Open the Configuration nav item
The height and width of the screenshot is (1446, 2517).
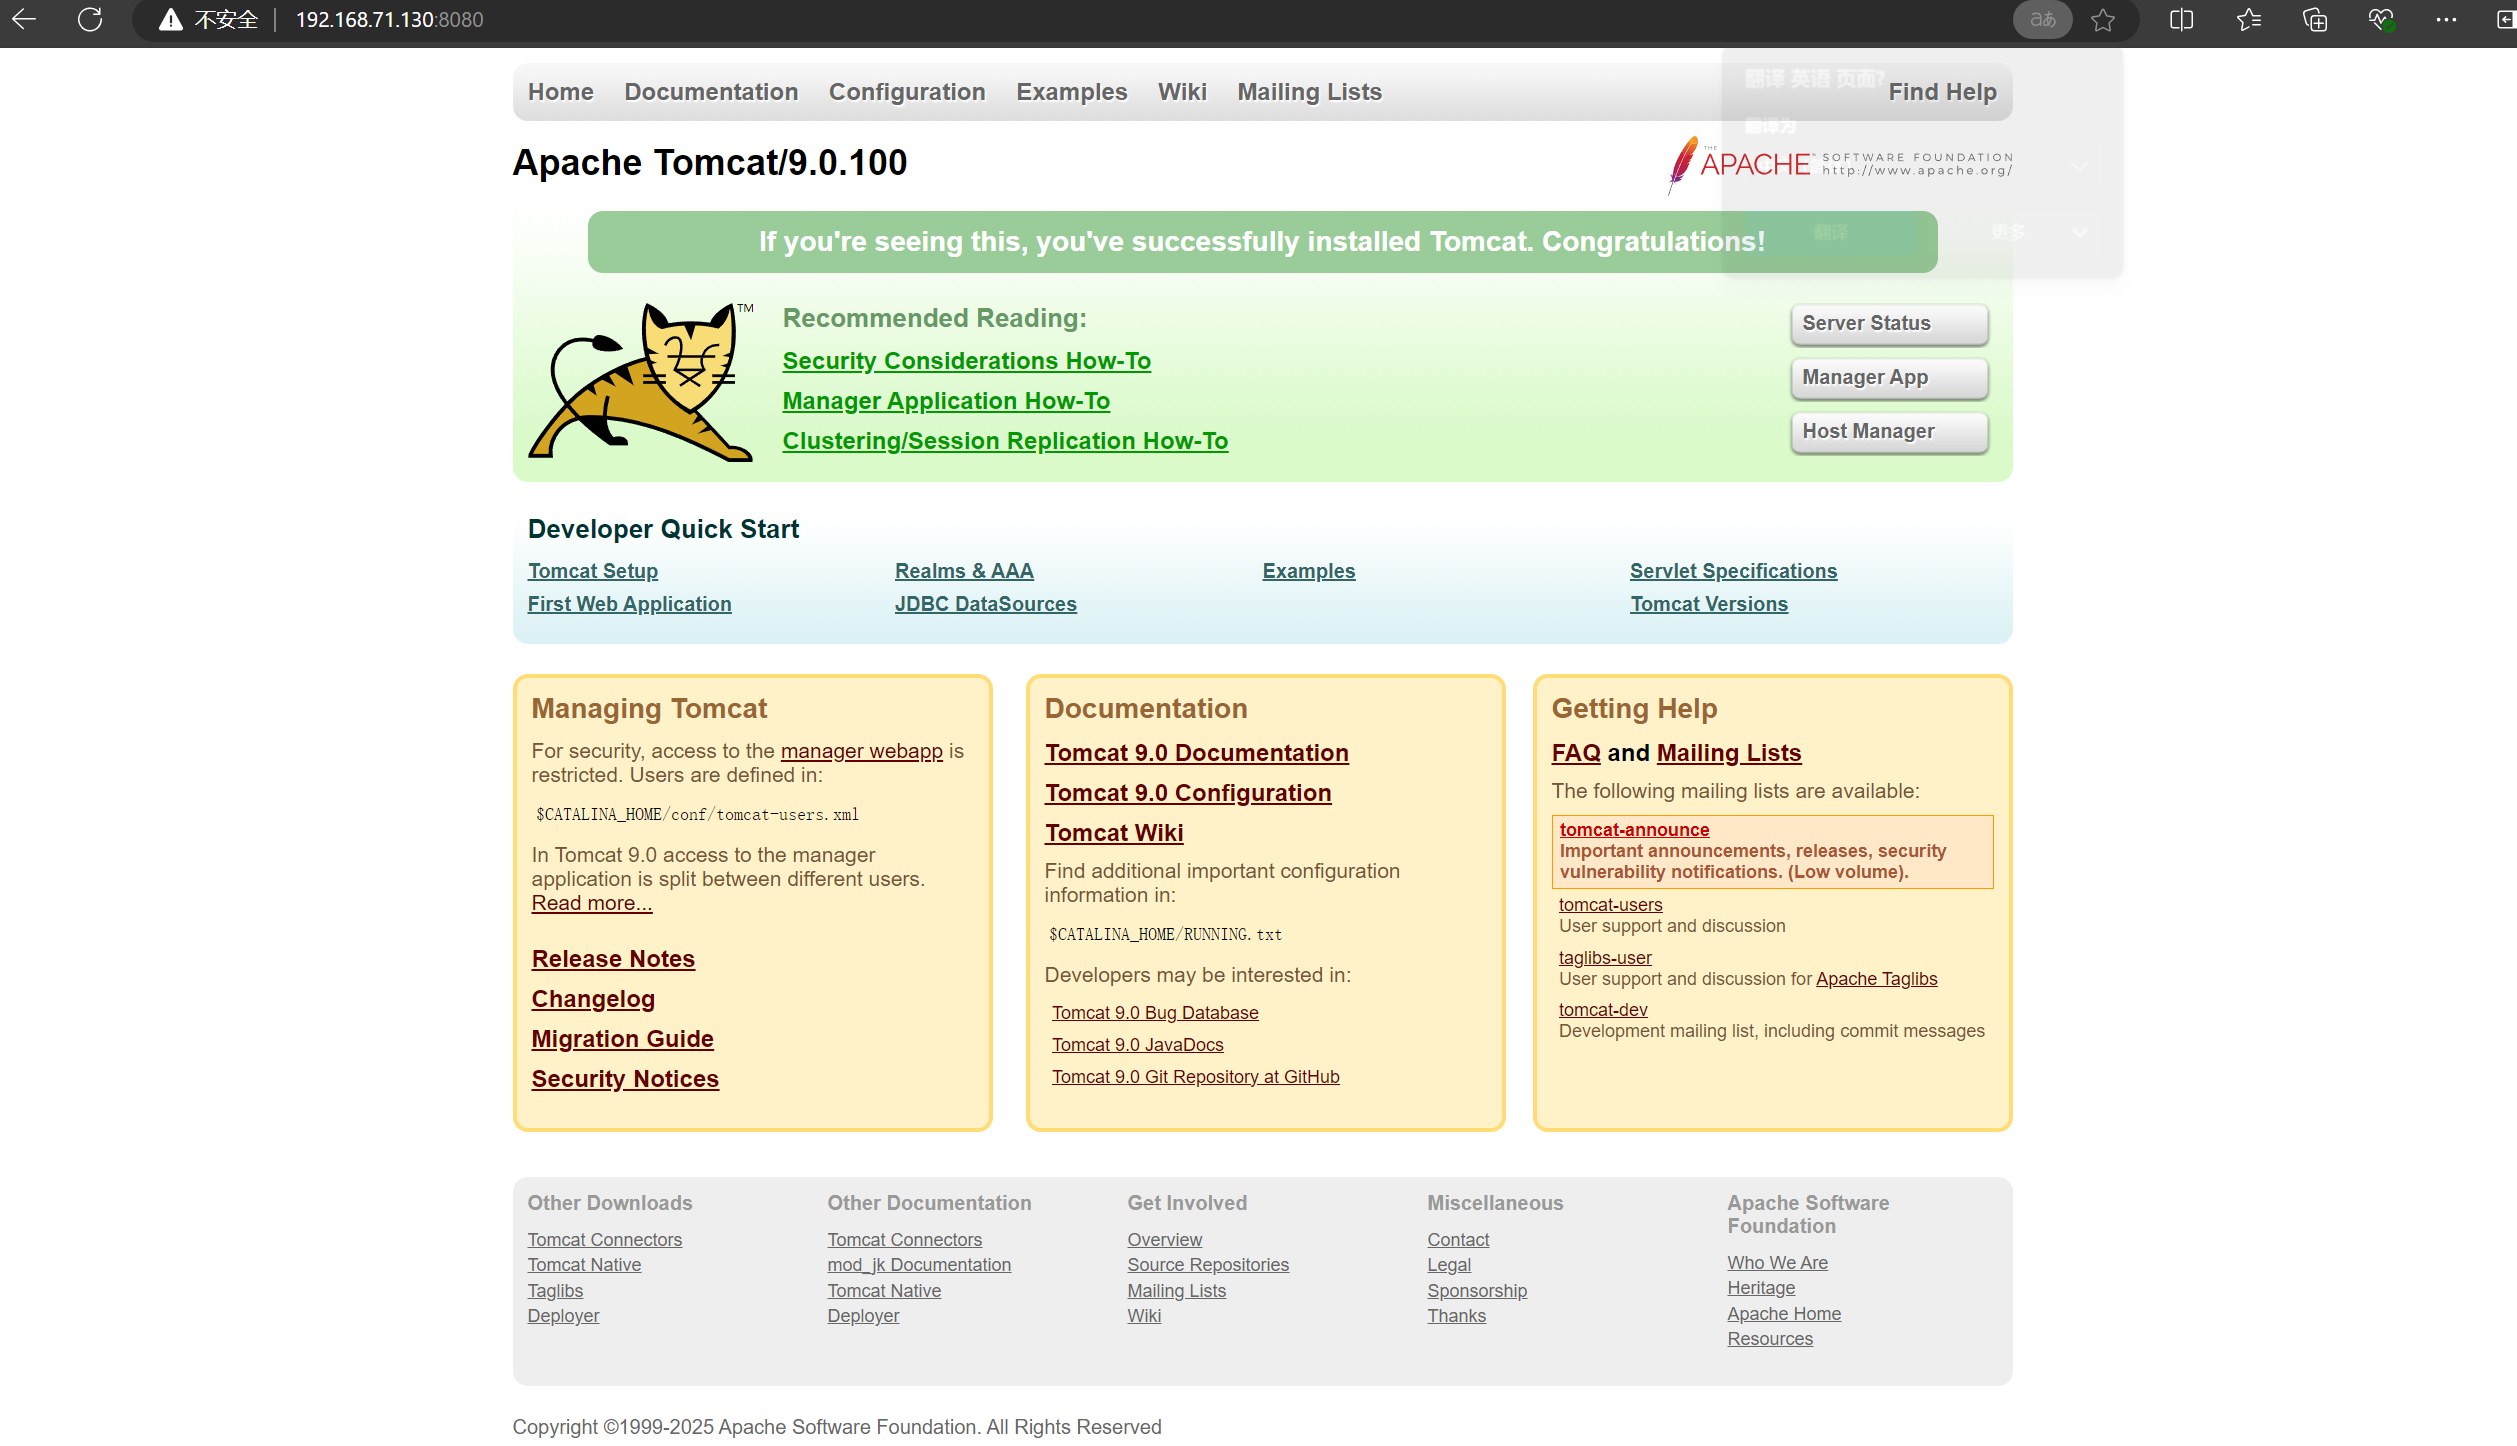906,92
